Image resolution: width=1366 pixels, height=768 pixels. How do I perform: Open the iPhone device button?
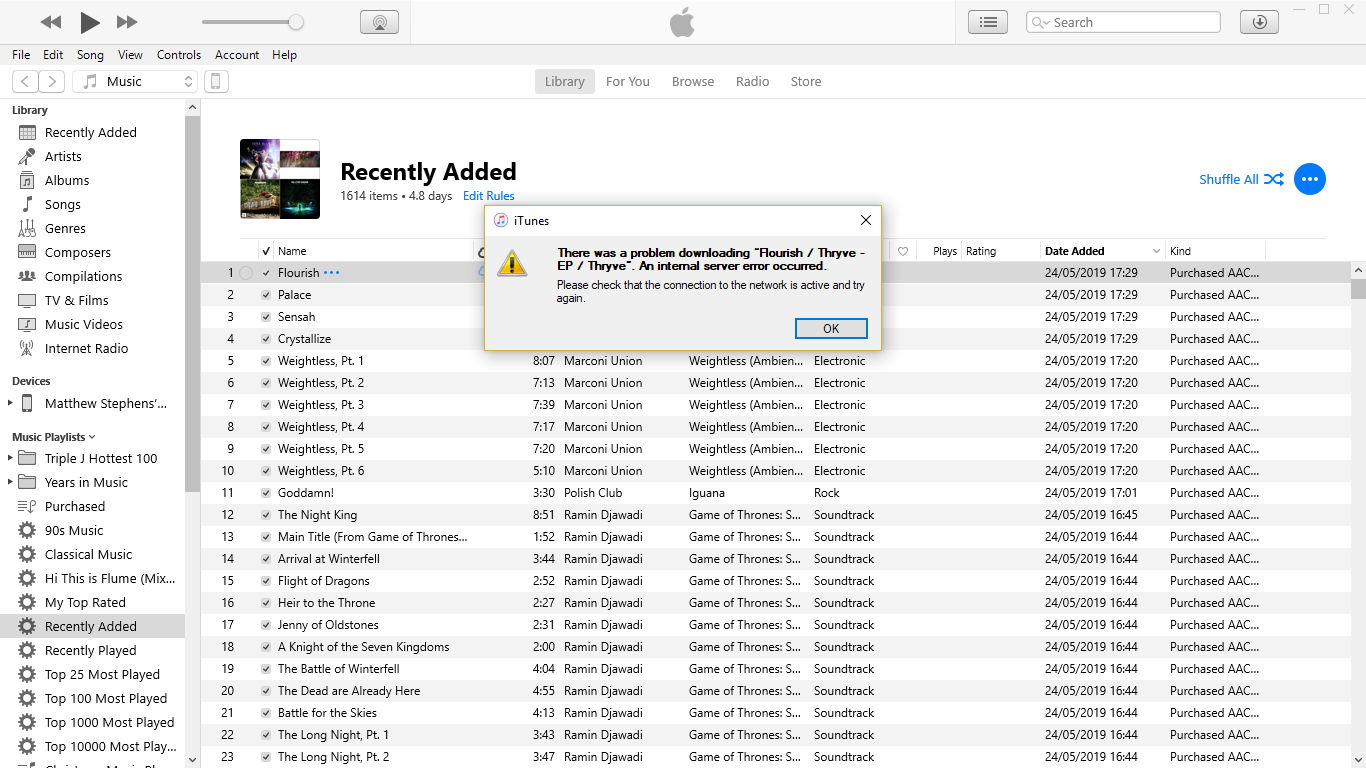pos(216,81)
